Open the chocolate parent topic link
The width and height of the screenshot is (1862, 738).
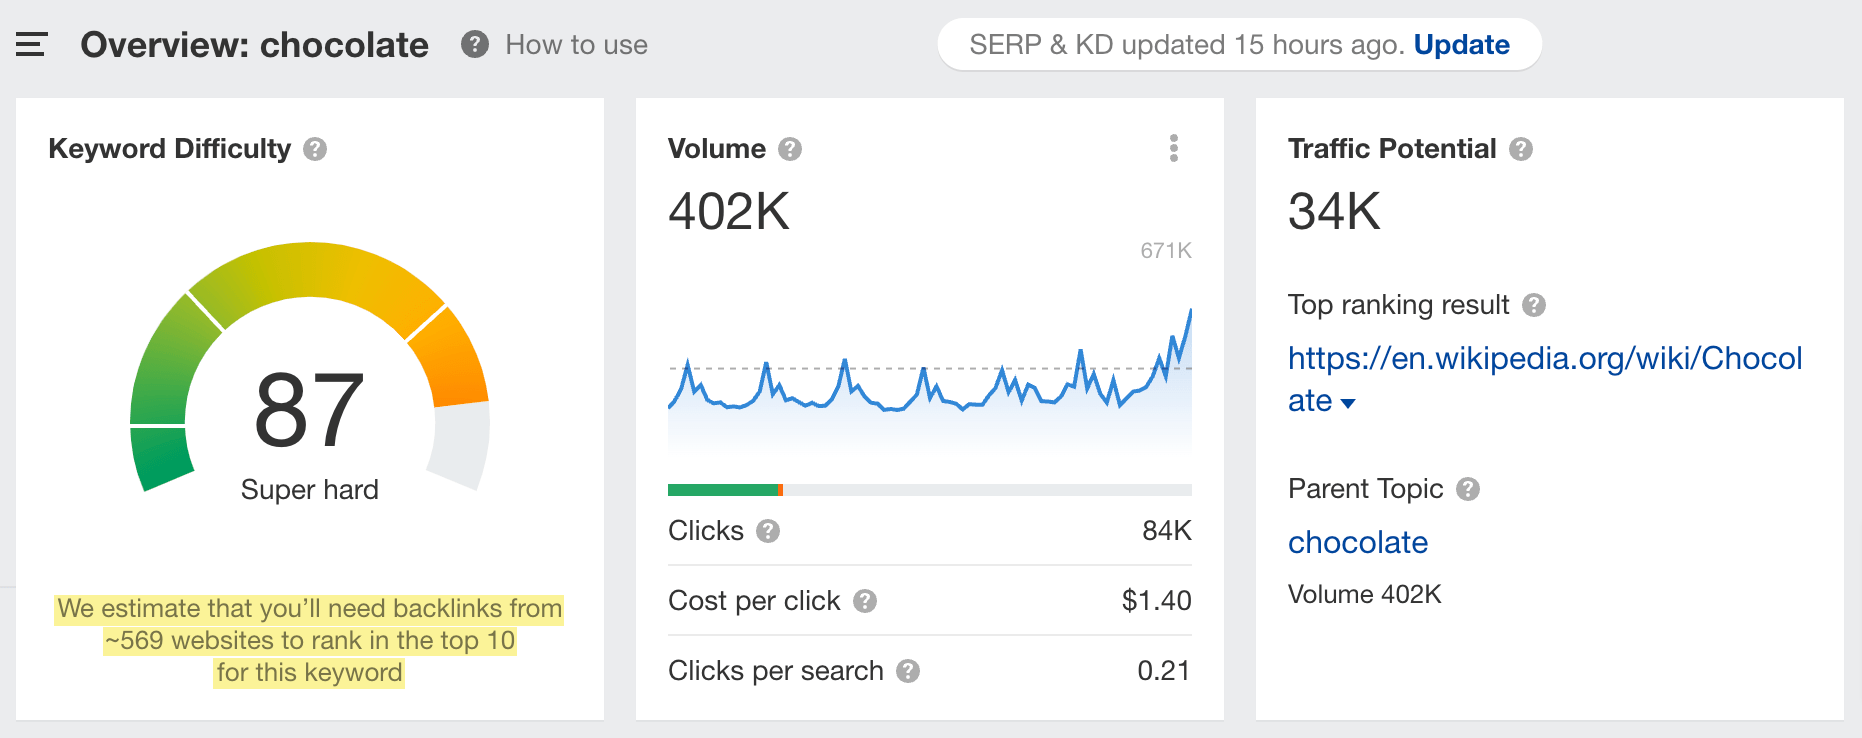coord(1357,542)
